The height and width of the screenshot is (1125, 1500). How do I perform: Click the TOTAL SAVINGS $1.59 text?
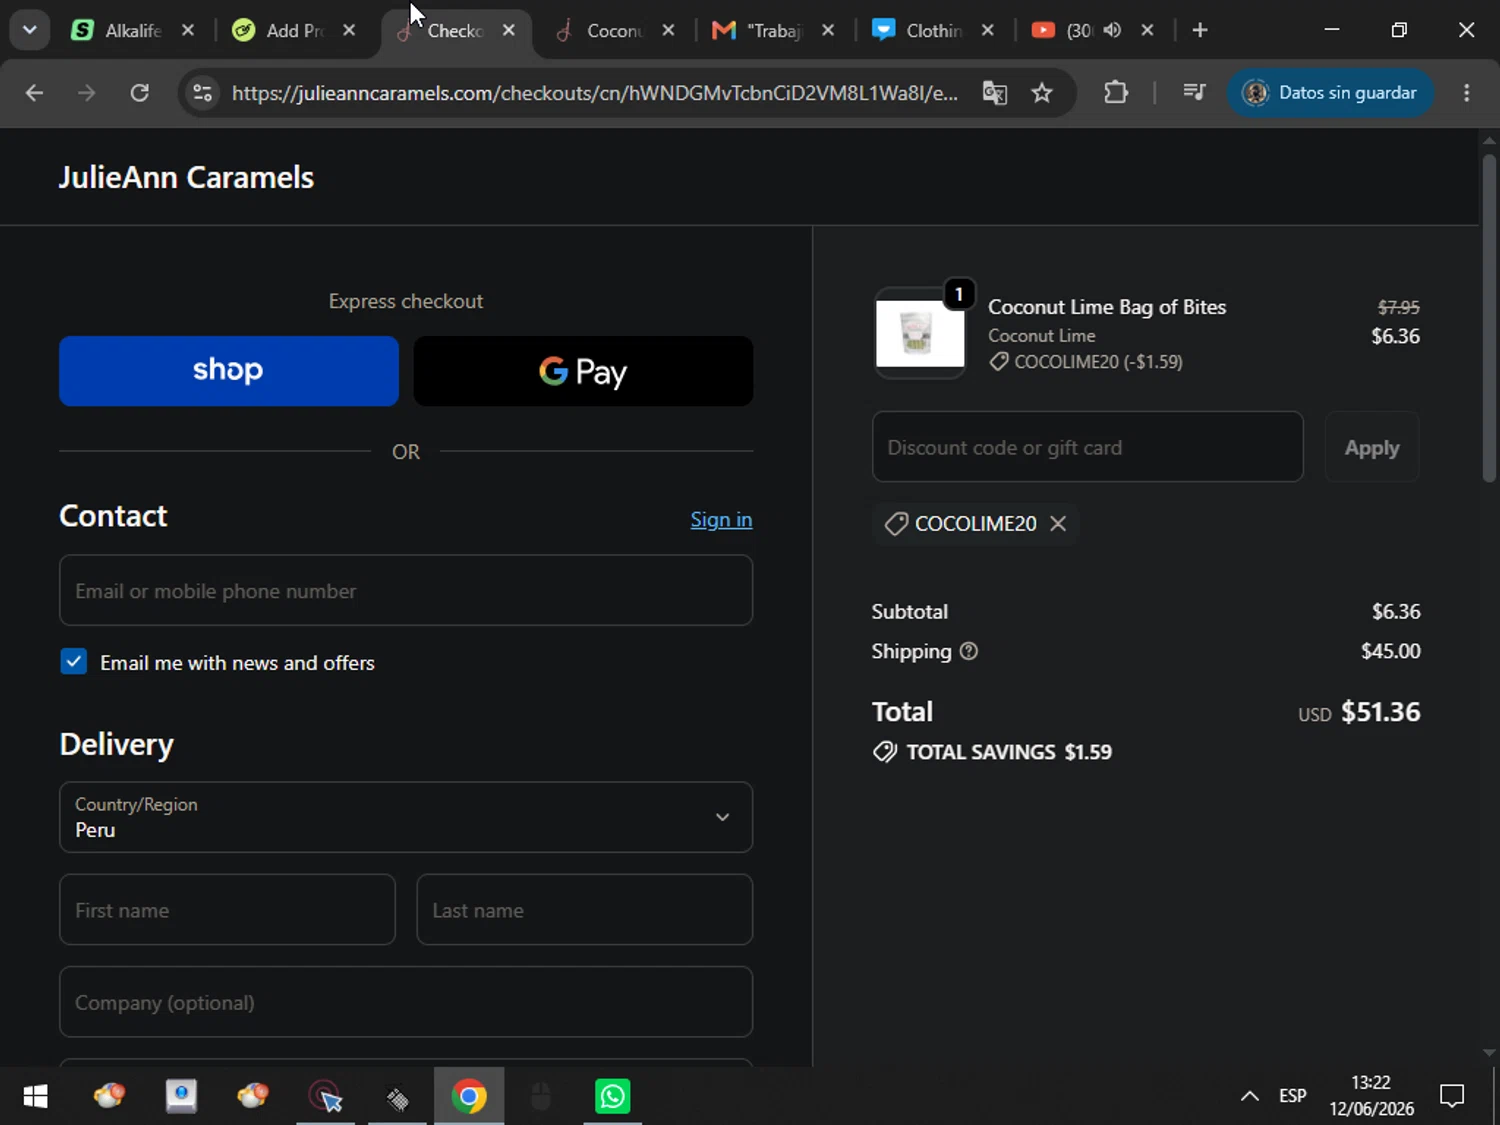pyautogui.click(x=1008, y=752)
